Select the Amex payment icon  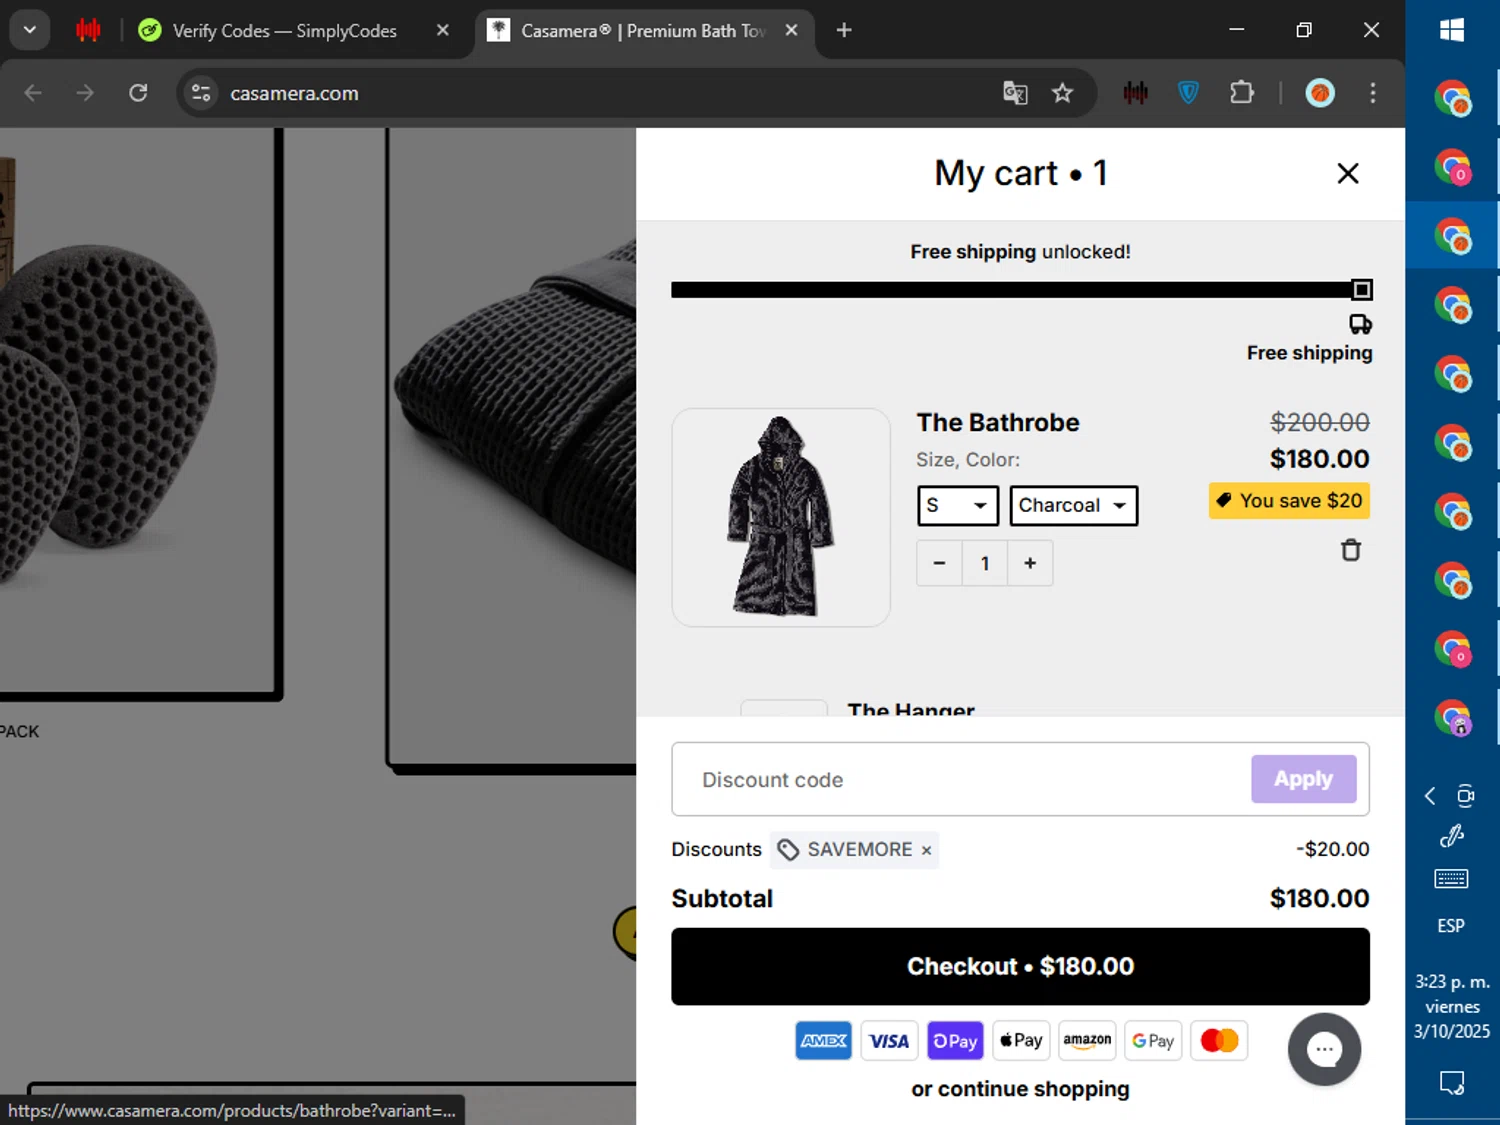point(823,1041)
